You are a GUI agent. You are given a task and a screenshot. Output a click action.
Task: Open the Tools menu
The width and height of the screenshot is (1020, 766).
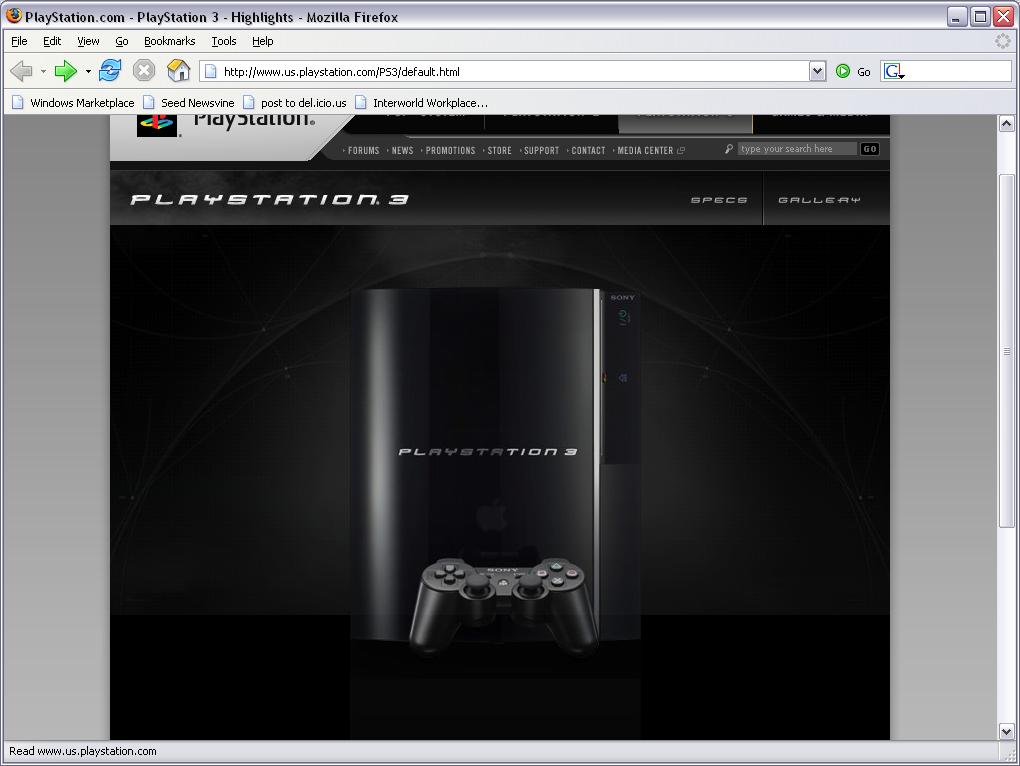(223, 41)
